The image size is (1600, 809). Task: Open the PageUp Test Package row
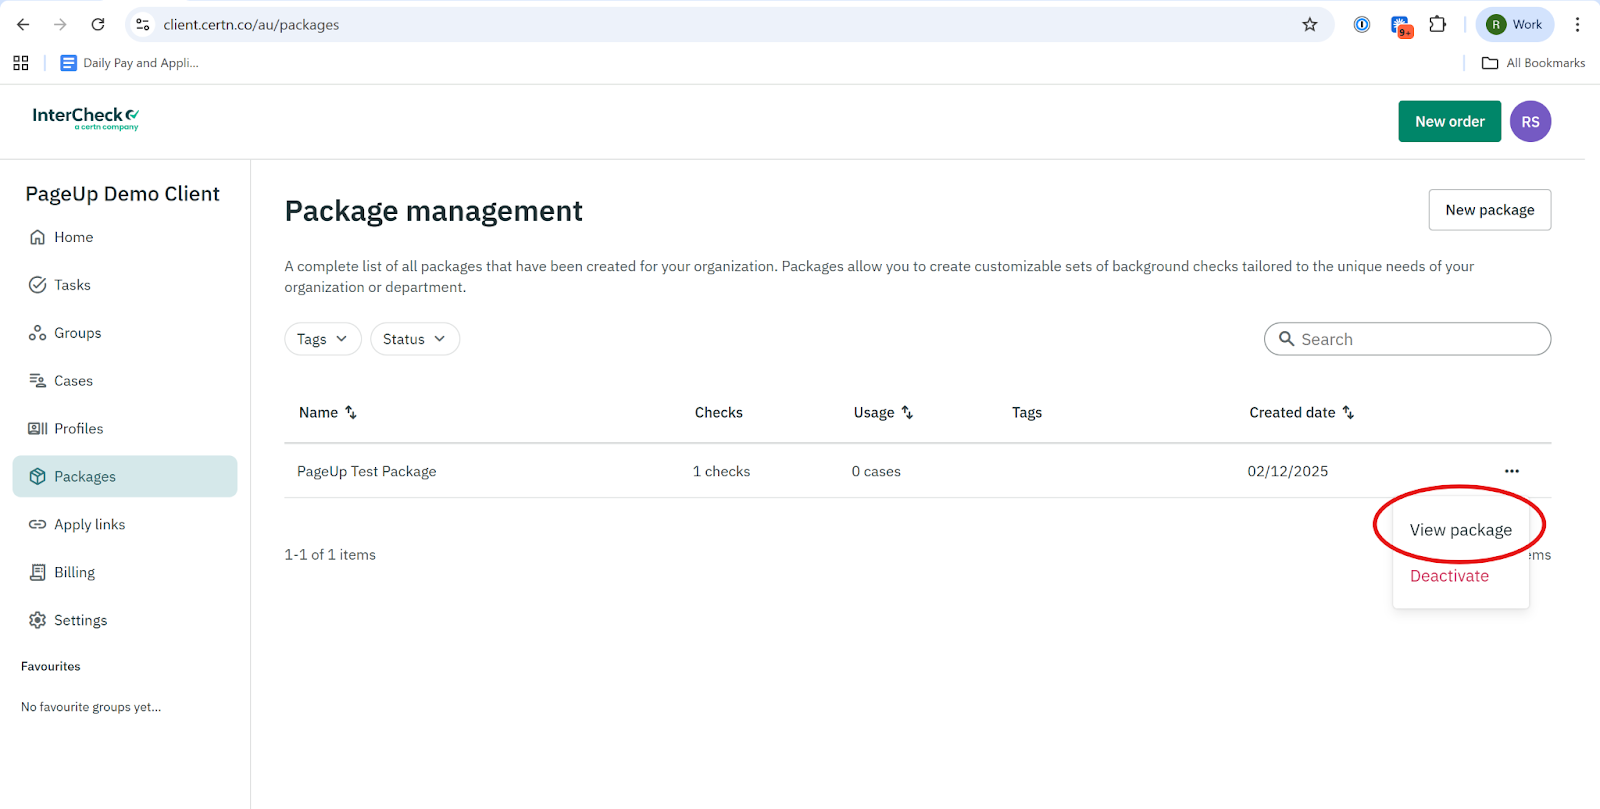pyautogui.click(x=367, y=471)
